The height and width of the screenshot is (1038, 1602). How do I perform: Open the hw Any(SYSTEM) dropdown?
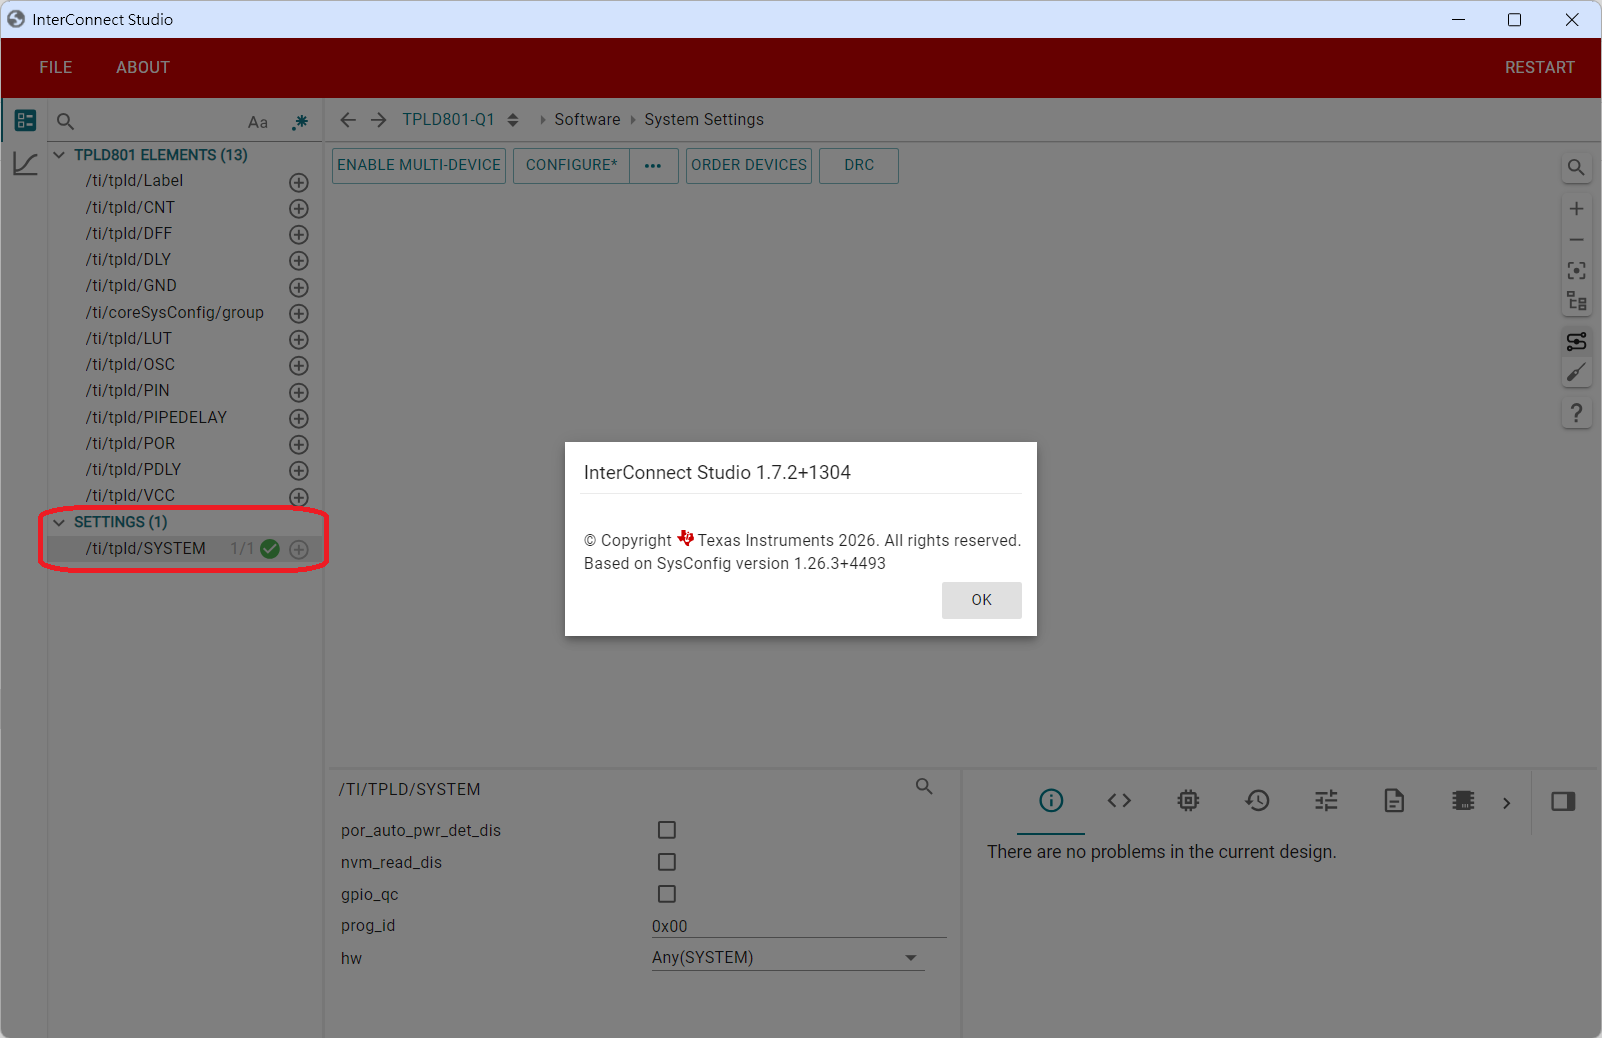pos(788,958)
